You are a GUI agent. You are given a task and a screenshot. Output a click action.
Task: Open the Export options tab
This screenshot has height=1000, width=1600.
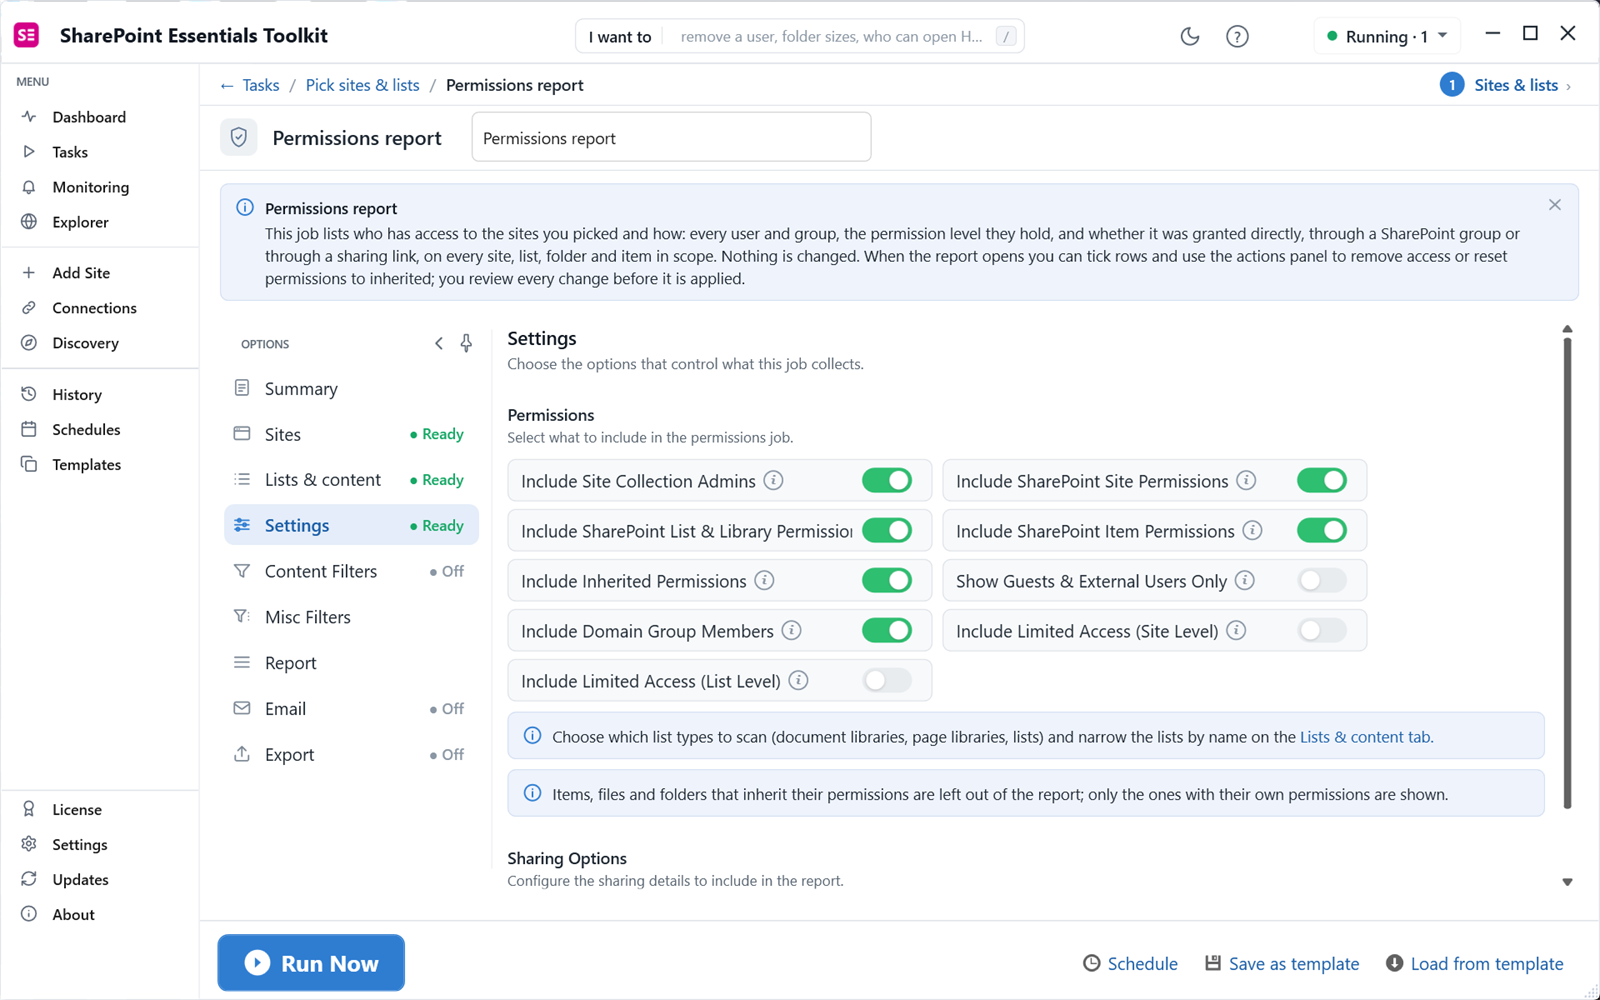[351, 755]
